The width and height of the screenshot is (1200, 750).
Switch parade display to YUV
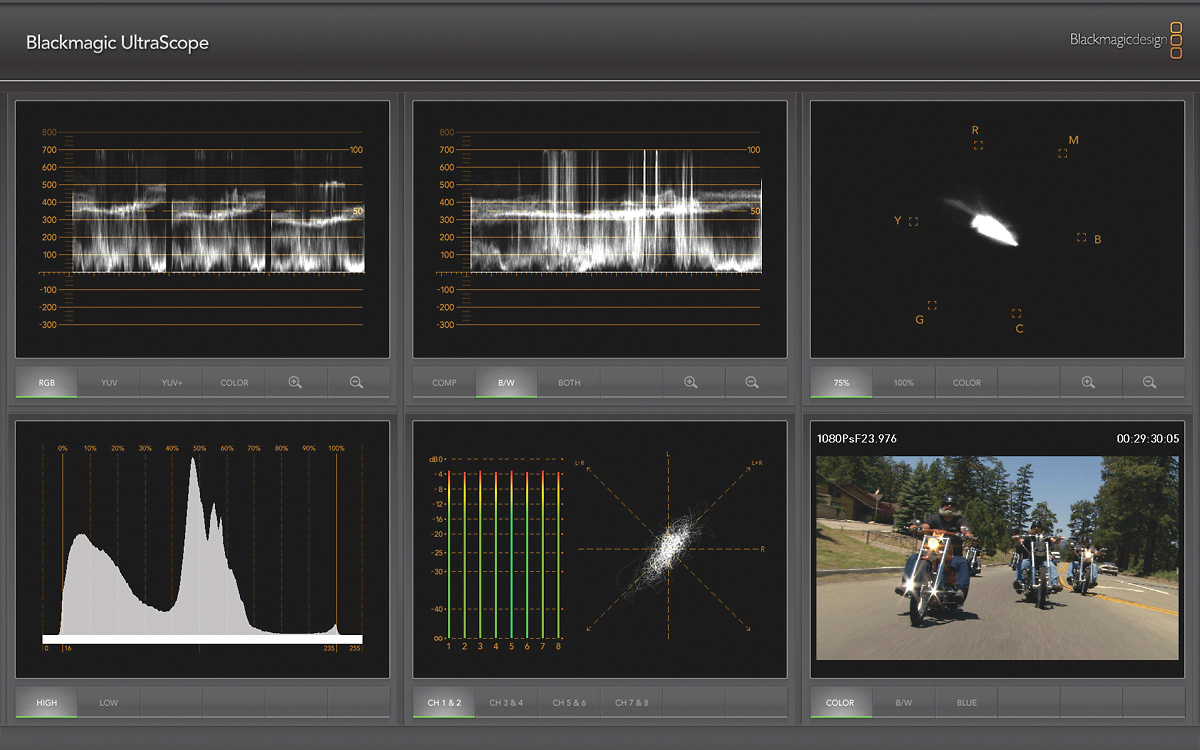pos(109,382)
